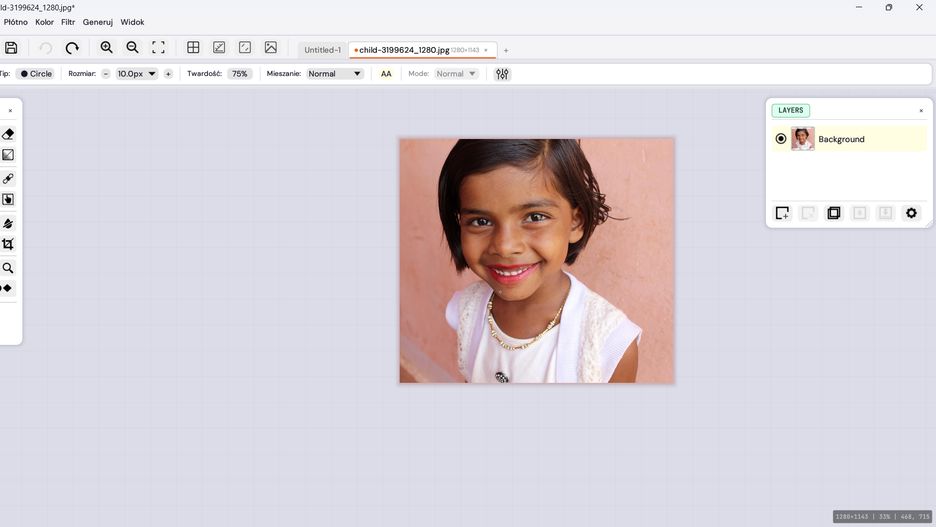Viewport: 936px width, 527px height.
Task: Select the Eraser tool
Action: pos(8,134)
